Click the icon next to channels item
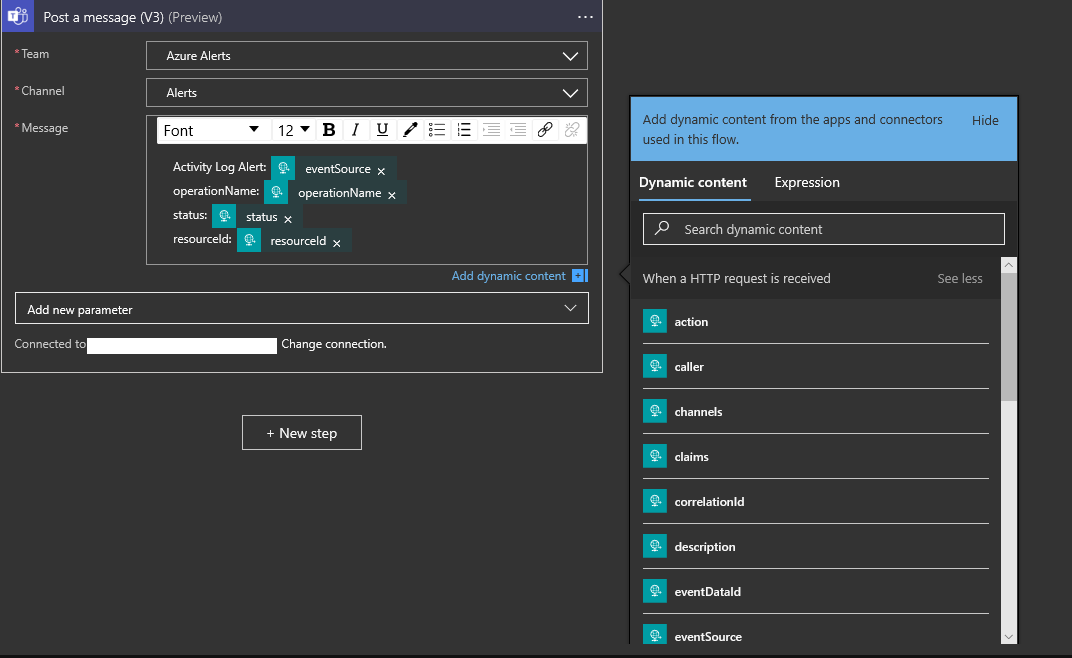The height and width of the screenshot is (658, 1072). [x=655, y=411]
